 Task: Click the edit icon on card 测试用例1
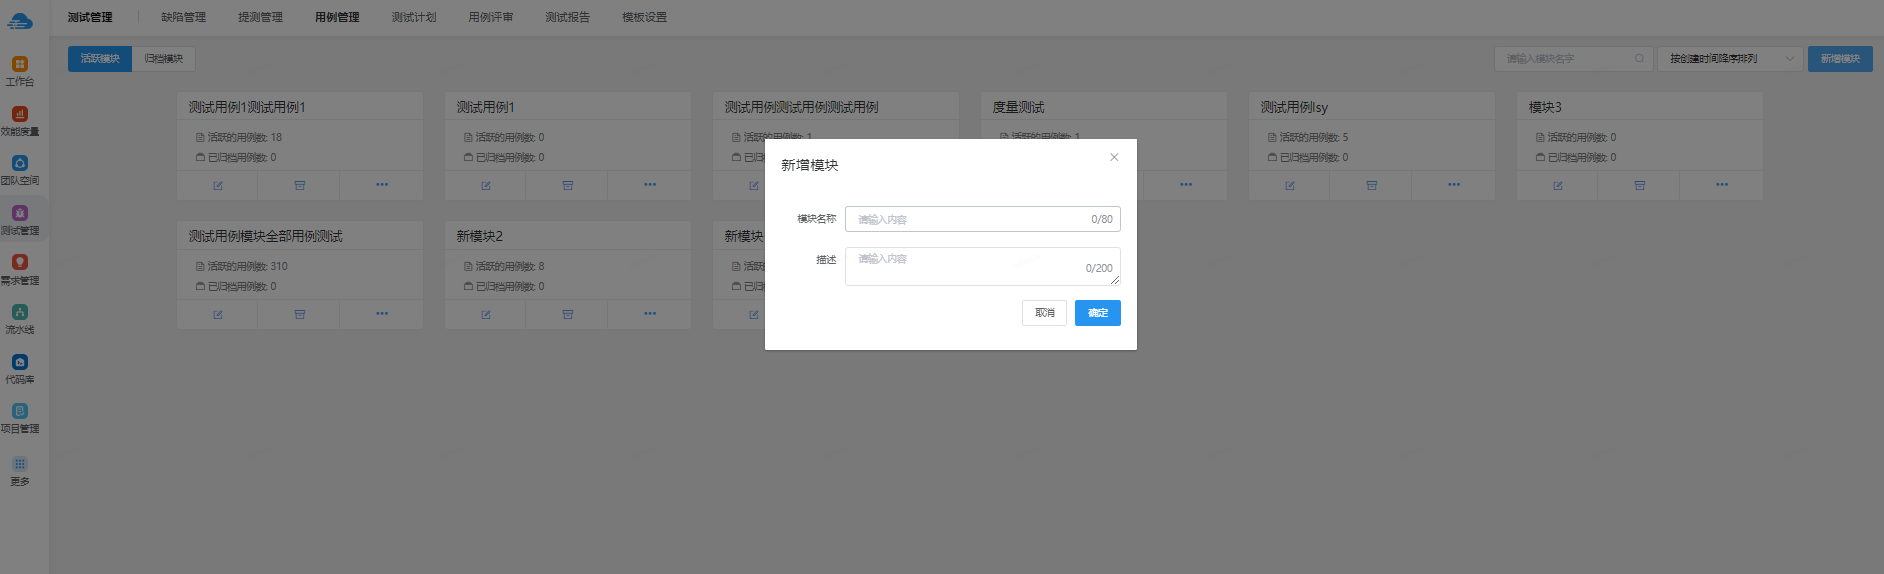pos(486,185)
